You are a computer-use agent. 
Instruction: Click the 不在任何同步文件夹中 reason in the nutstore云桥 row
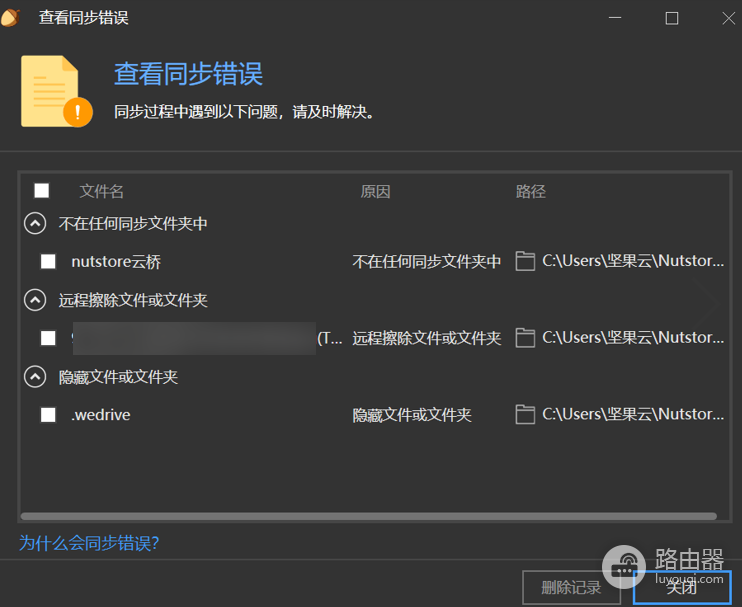point(427,261)
